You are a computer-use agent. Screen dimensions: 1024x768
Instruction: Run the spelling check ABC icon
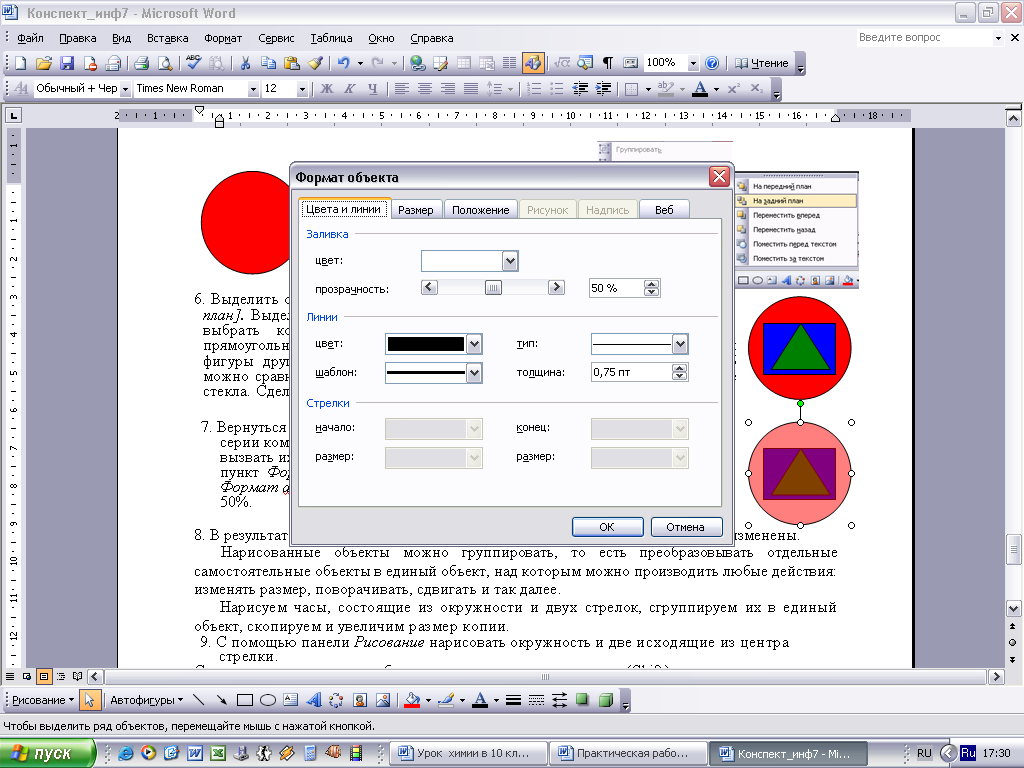click(193, 63)
